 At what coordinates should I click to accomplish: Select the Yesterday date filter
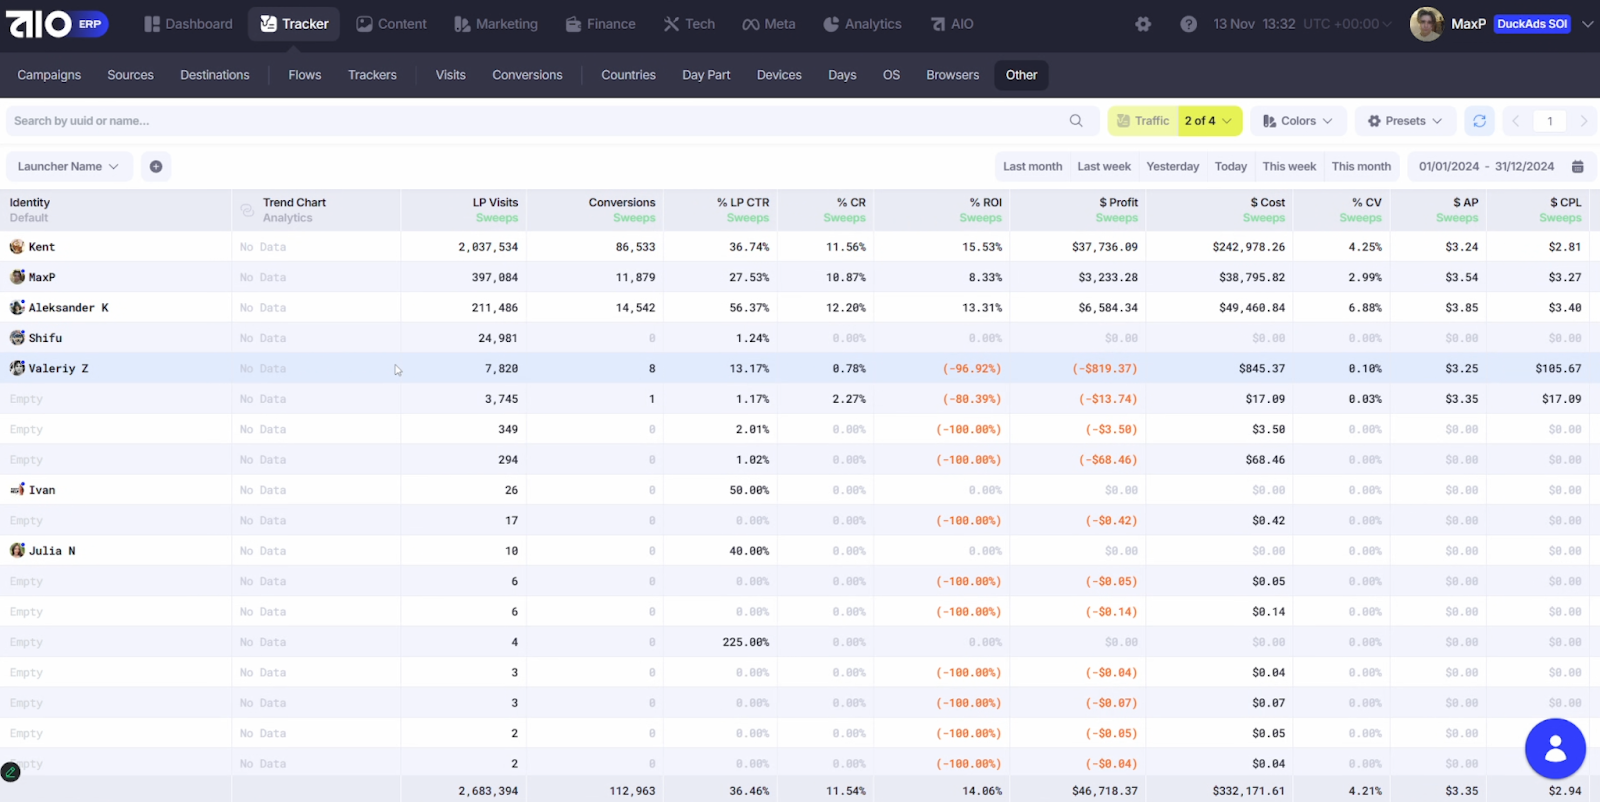click(1172, 167)
